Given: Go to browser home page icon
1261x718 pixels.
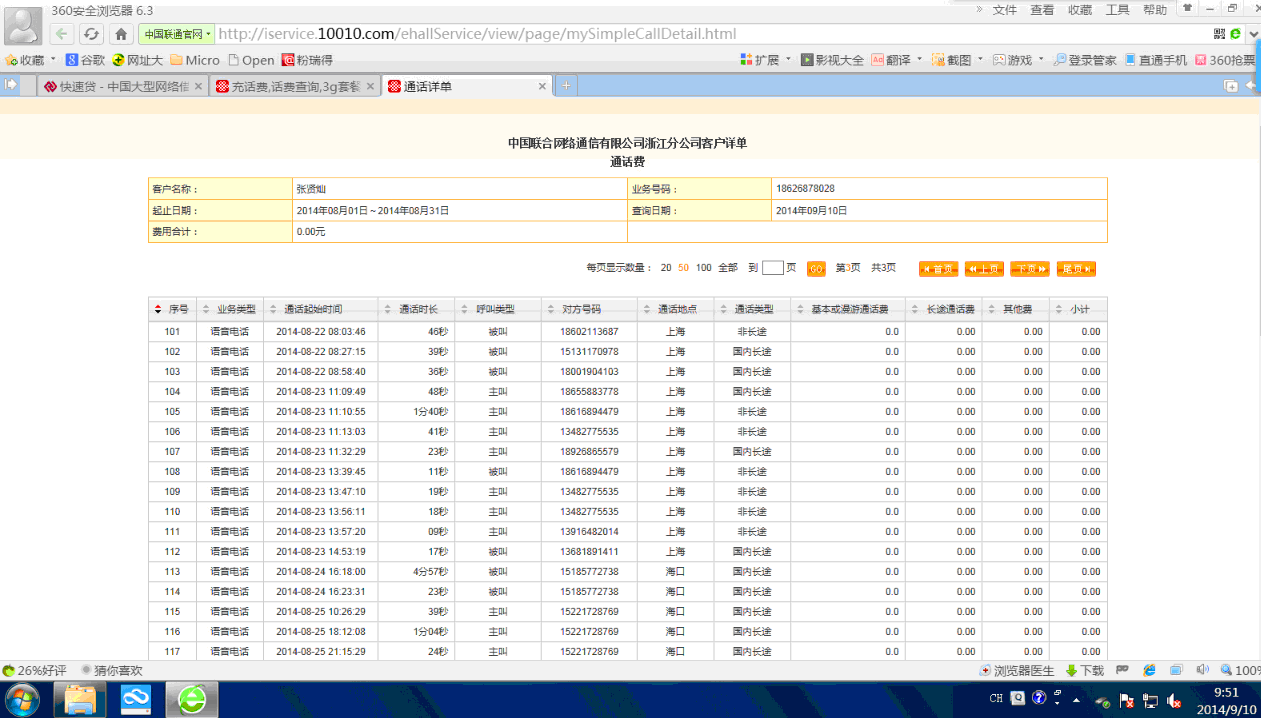Looking at the screenshot, I should 120,34.
